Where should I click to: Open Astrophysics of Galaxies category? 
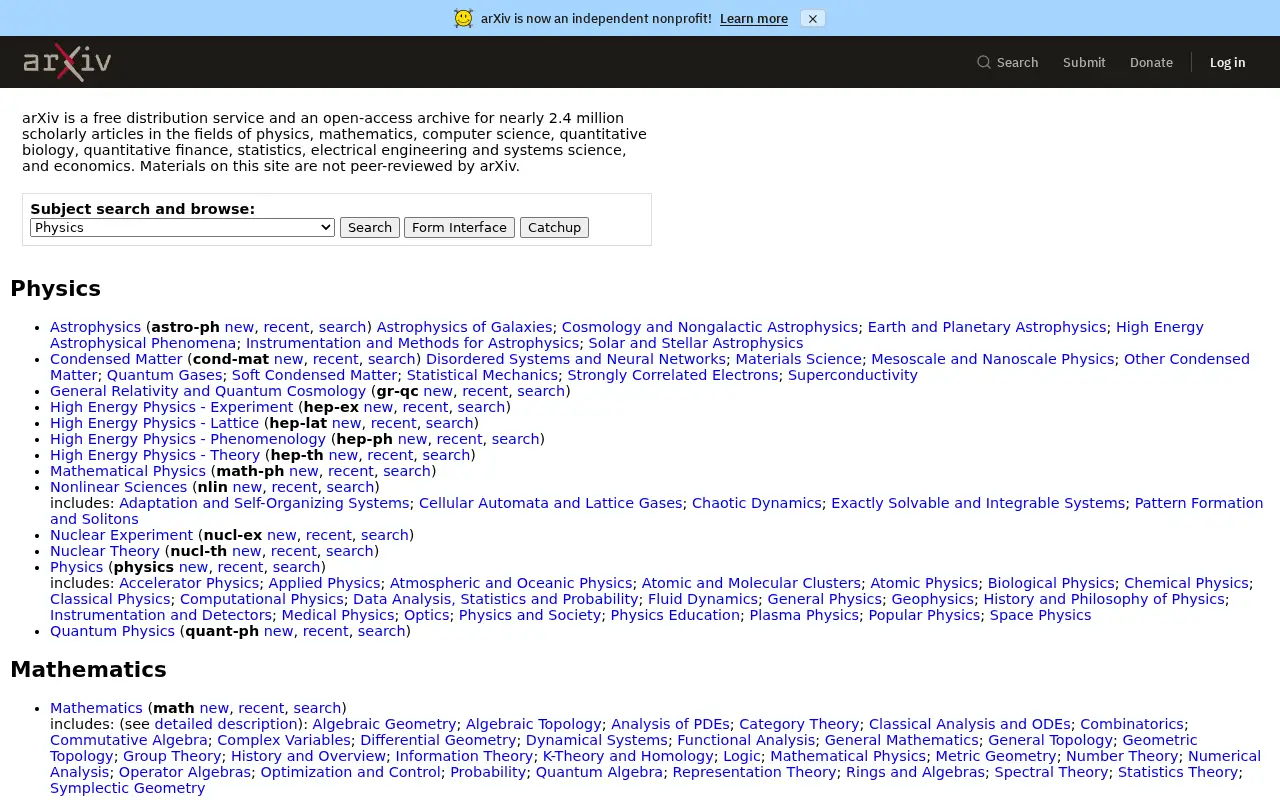click(464, 327)
